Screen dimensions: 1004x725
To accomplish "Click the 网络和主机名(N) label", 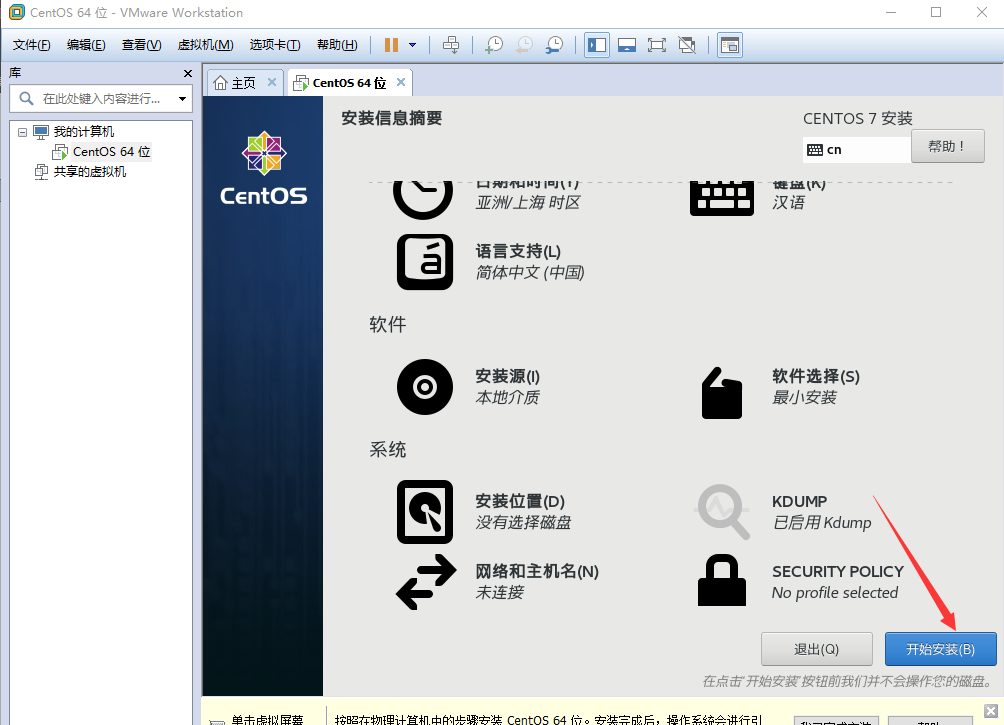I will 537,571.
